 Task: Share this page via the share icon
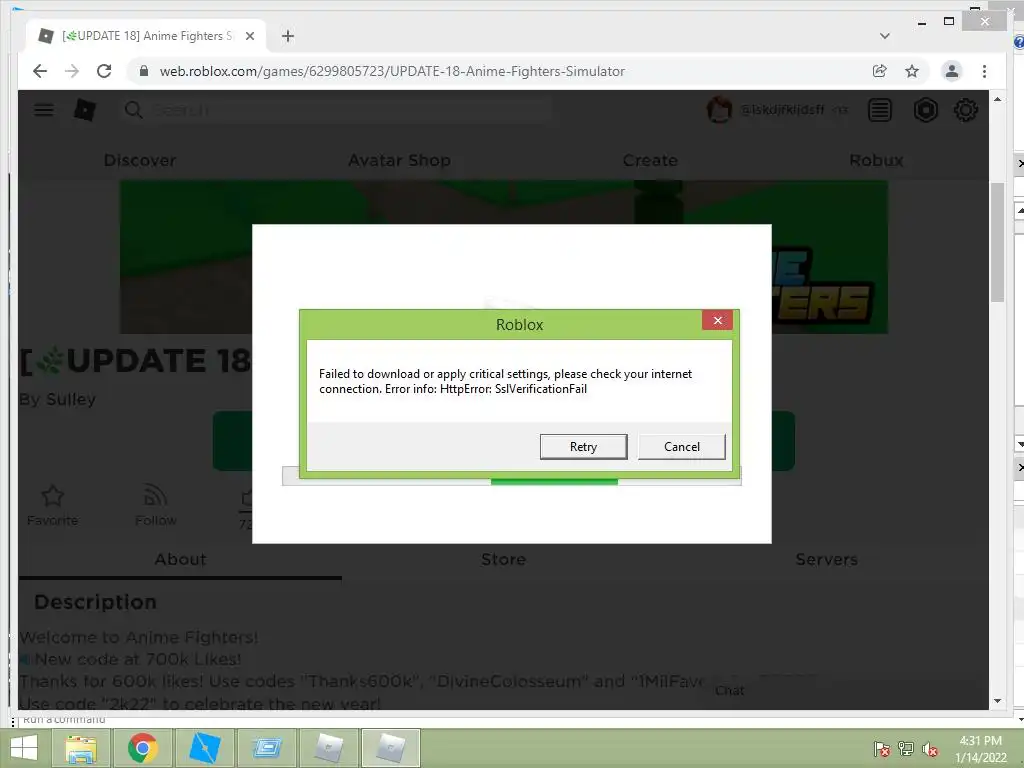(x=880, y=71)
